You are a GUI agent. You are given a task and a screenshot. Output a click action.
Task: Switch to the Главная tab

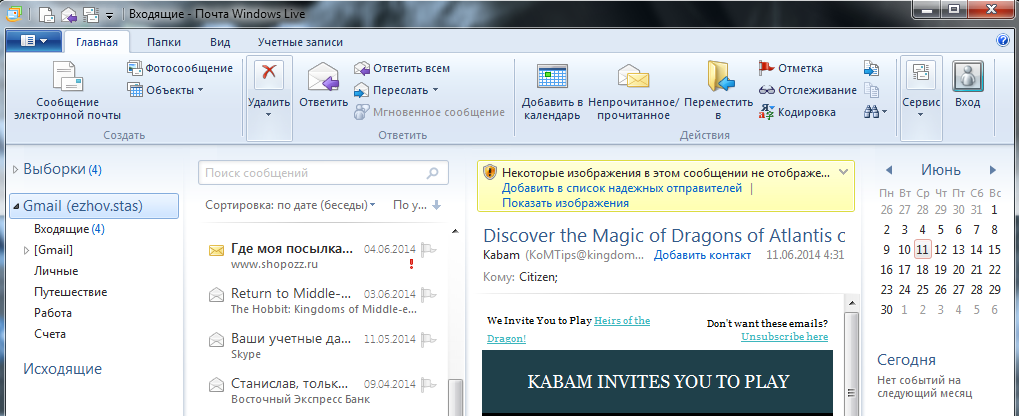pos(97,42)
